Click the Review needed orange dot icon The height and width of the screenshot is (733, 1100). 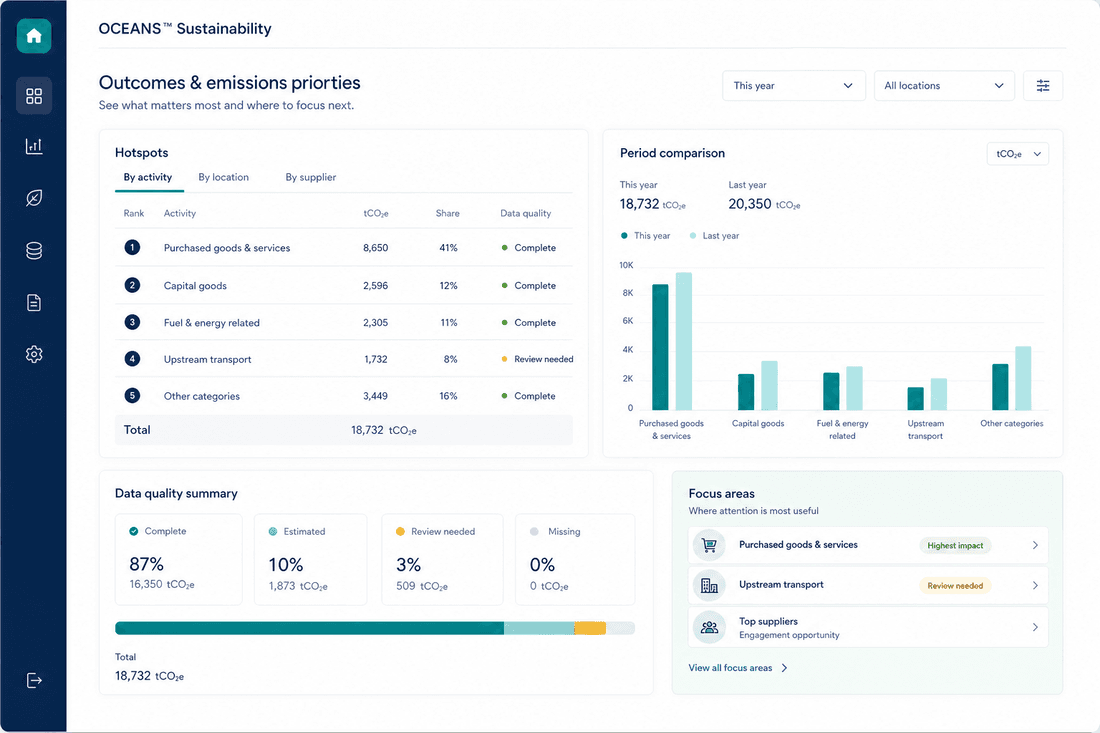400,532
